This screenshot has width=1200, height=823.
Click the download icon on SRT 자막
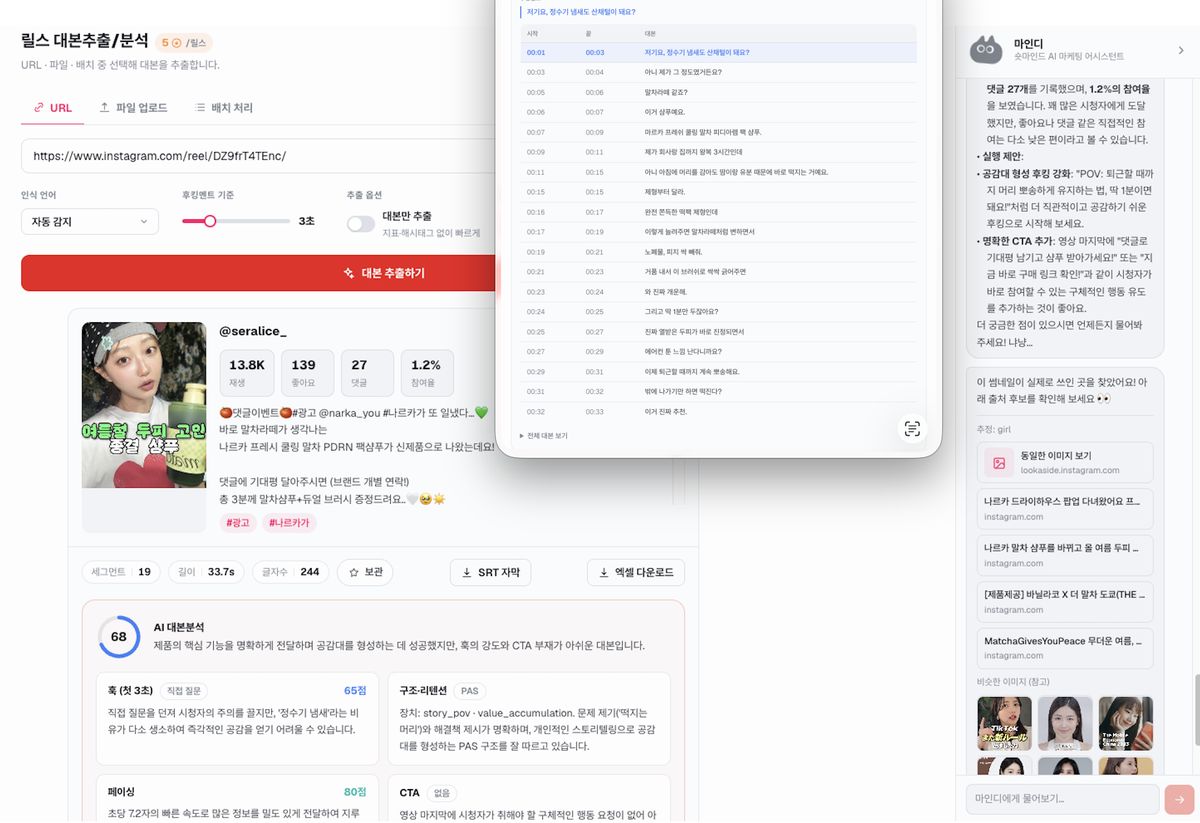[467, 573]
